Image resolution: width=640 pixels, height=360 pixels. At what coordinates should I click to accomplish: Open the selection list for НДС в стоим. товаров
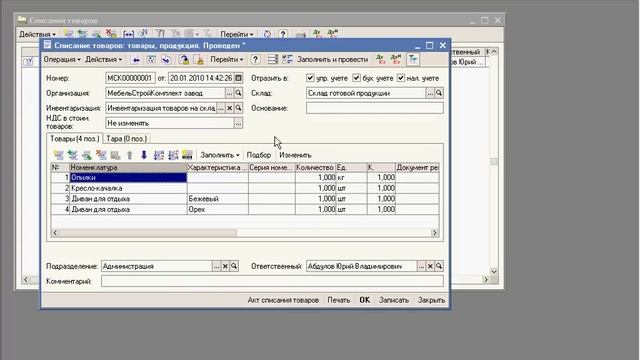pos(238,123)
